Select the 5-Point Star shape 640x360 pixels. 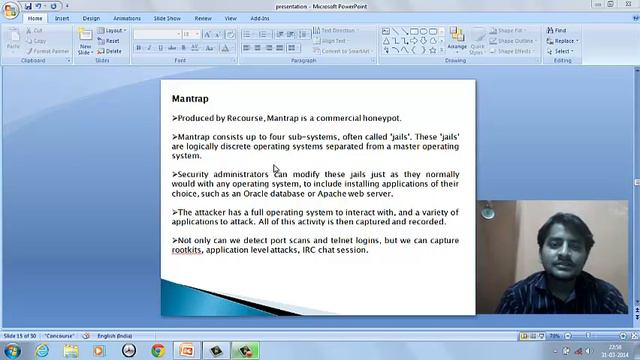[x=433, y=50]
